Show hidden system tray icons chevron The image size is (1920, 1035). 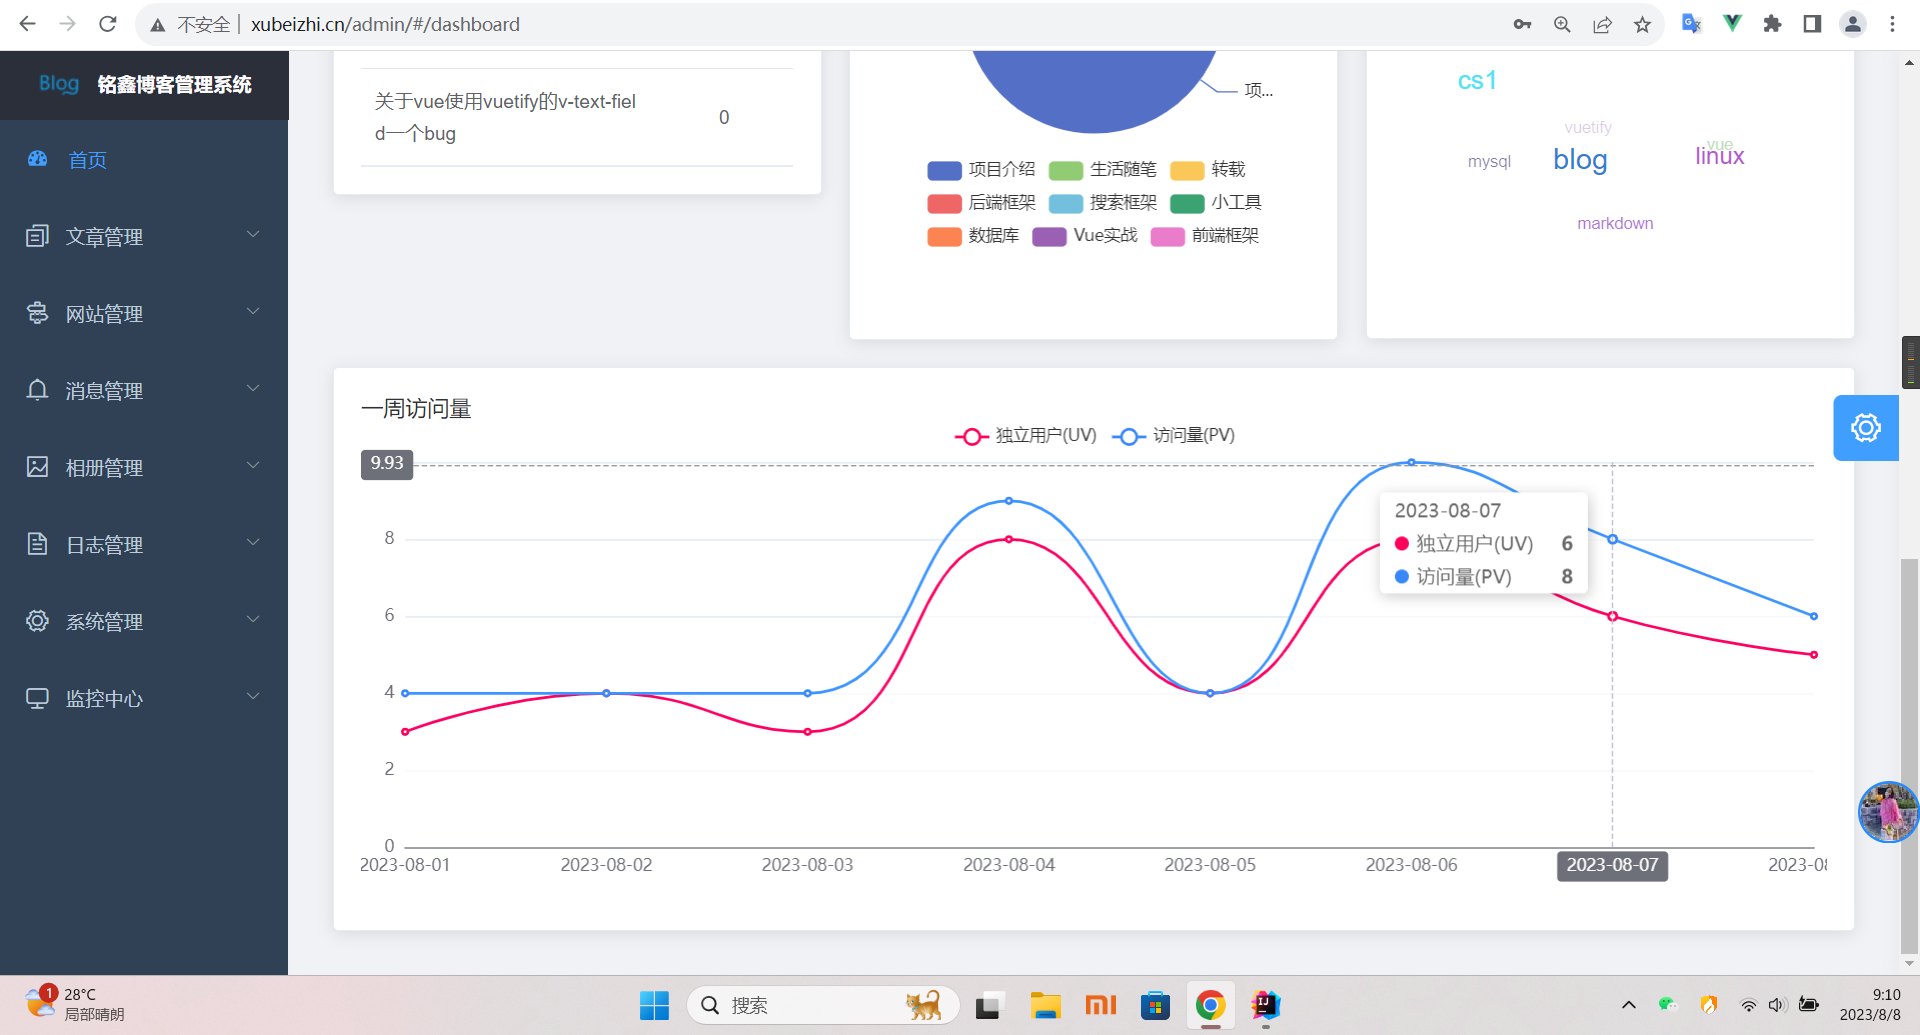click(1629, 1005)
